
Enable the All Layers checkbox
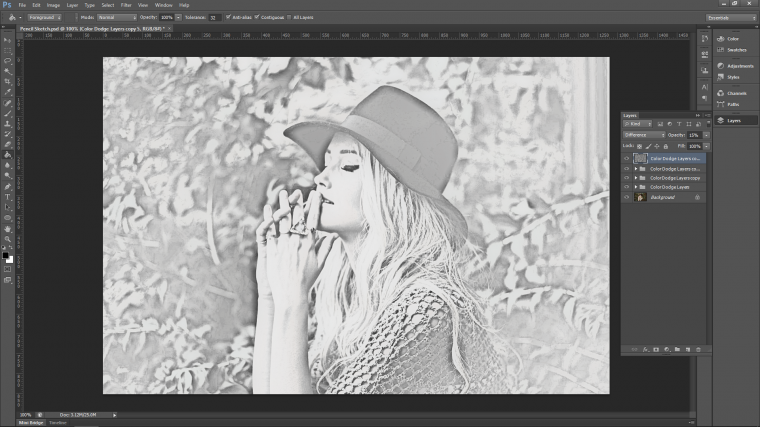tap(289, 17)
